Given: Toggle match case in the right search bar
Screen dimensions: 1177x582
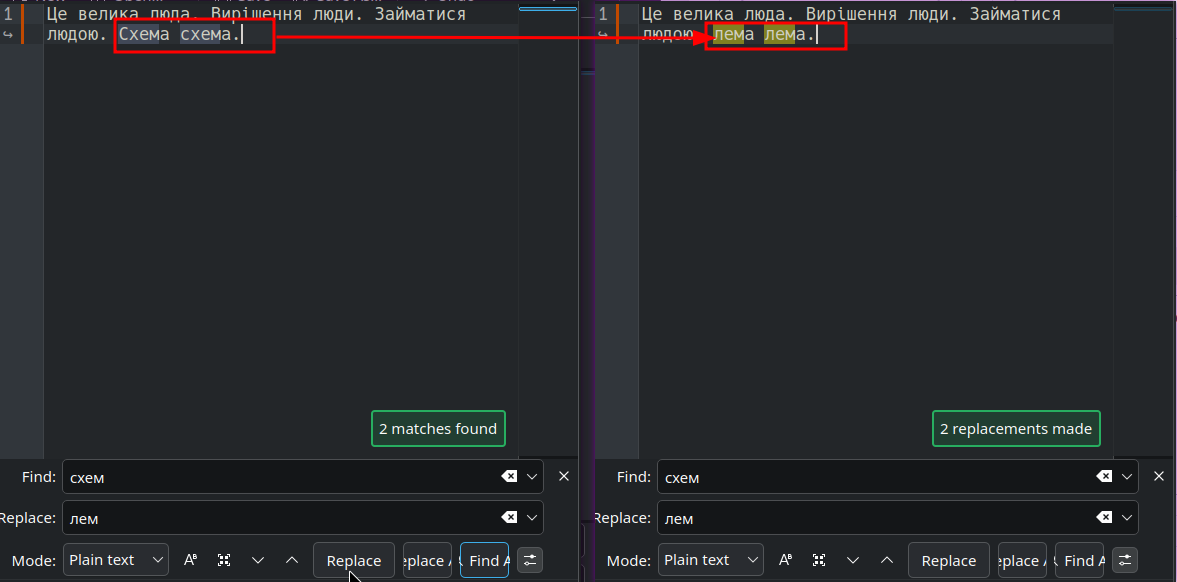Looking at the screenshot, I should click(x=785, y=560).
